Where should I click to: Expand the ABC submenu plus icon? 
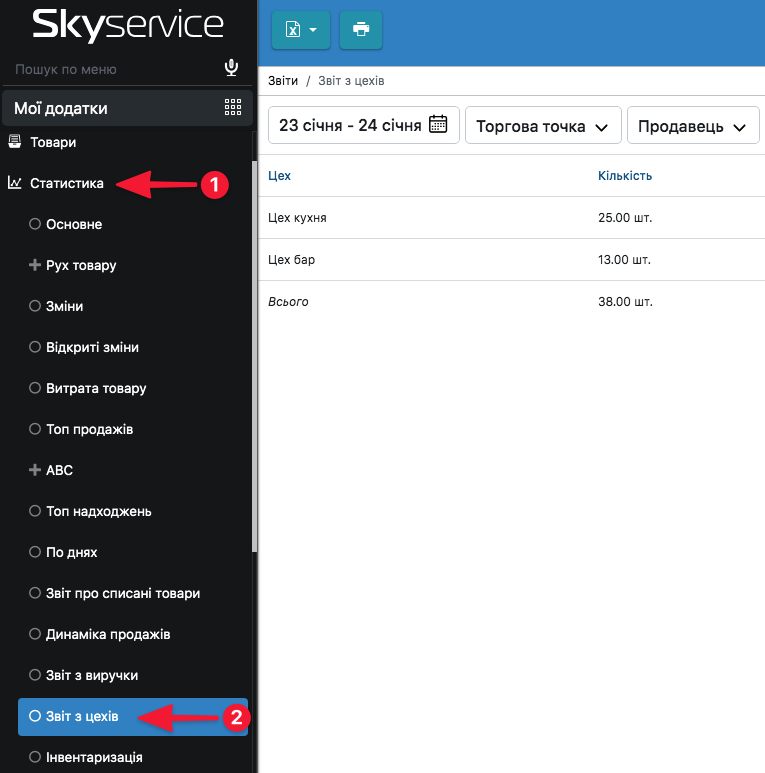[35, 470]
